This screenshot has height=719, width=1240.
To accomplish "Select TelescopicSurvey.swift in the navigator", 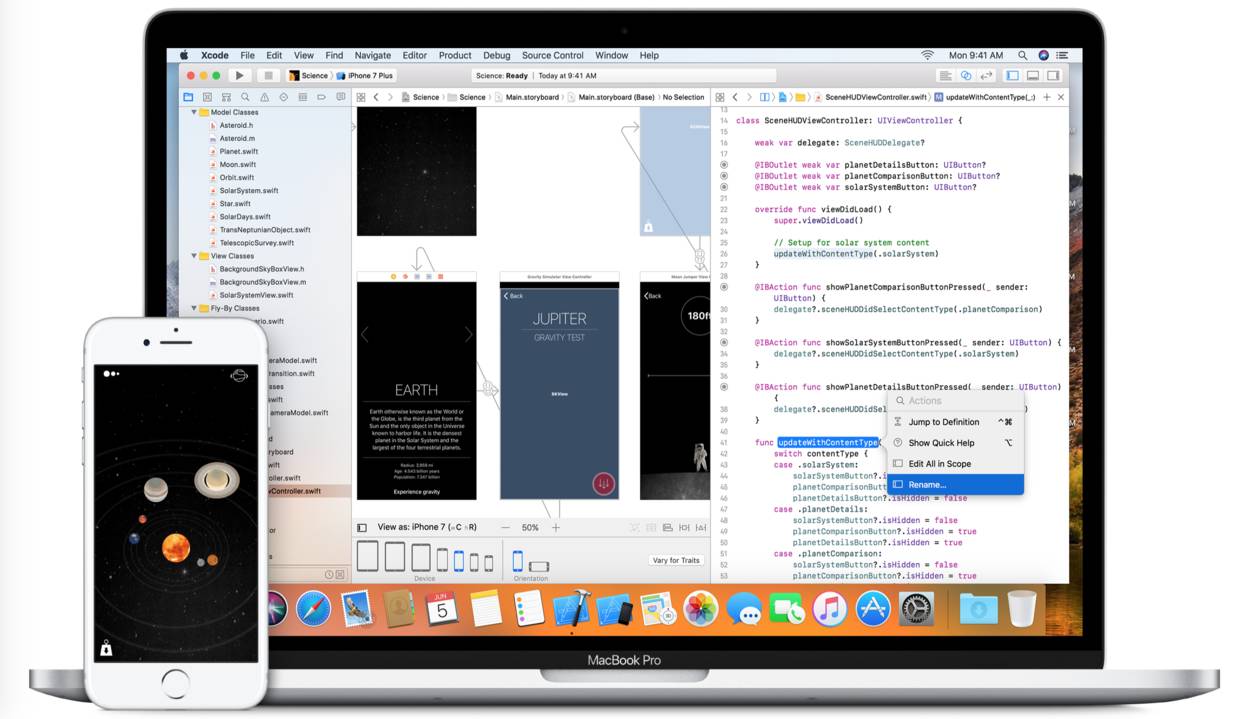I will [256, 242].
